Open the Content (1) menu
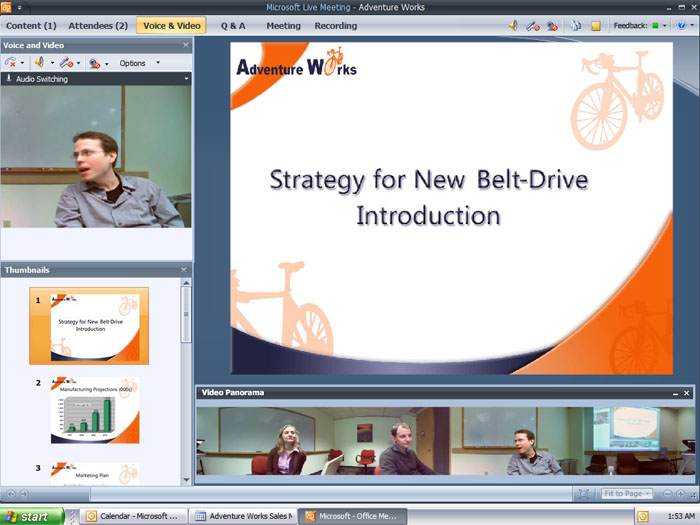This screenshot has height=525, width=700. [31, 26]
